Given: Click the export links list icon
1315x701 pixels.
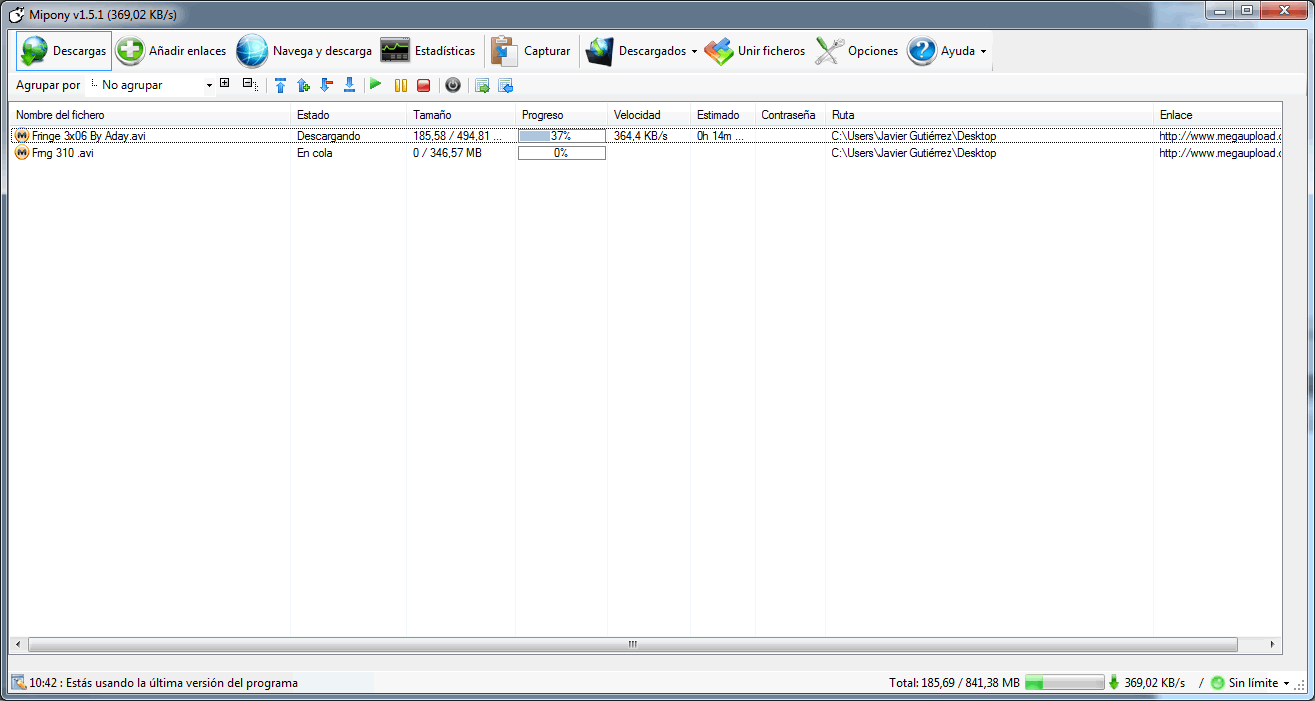Looking at the screenshot, I should [482, 85].
